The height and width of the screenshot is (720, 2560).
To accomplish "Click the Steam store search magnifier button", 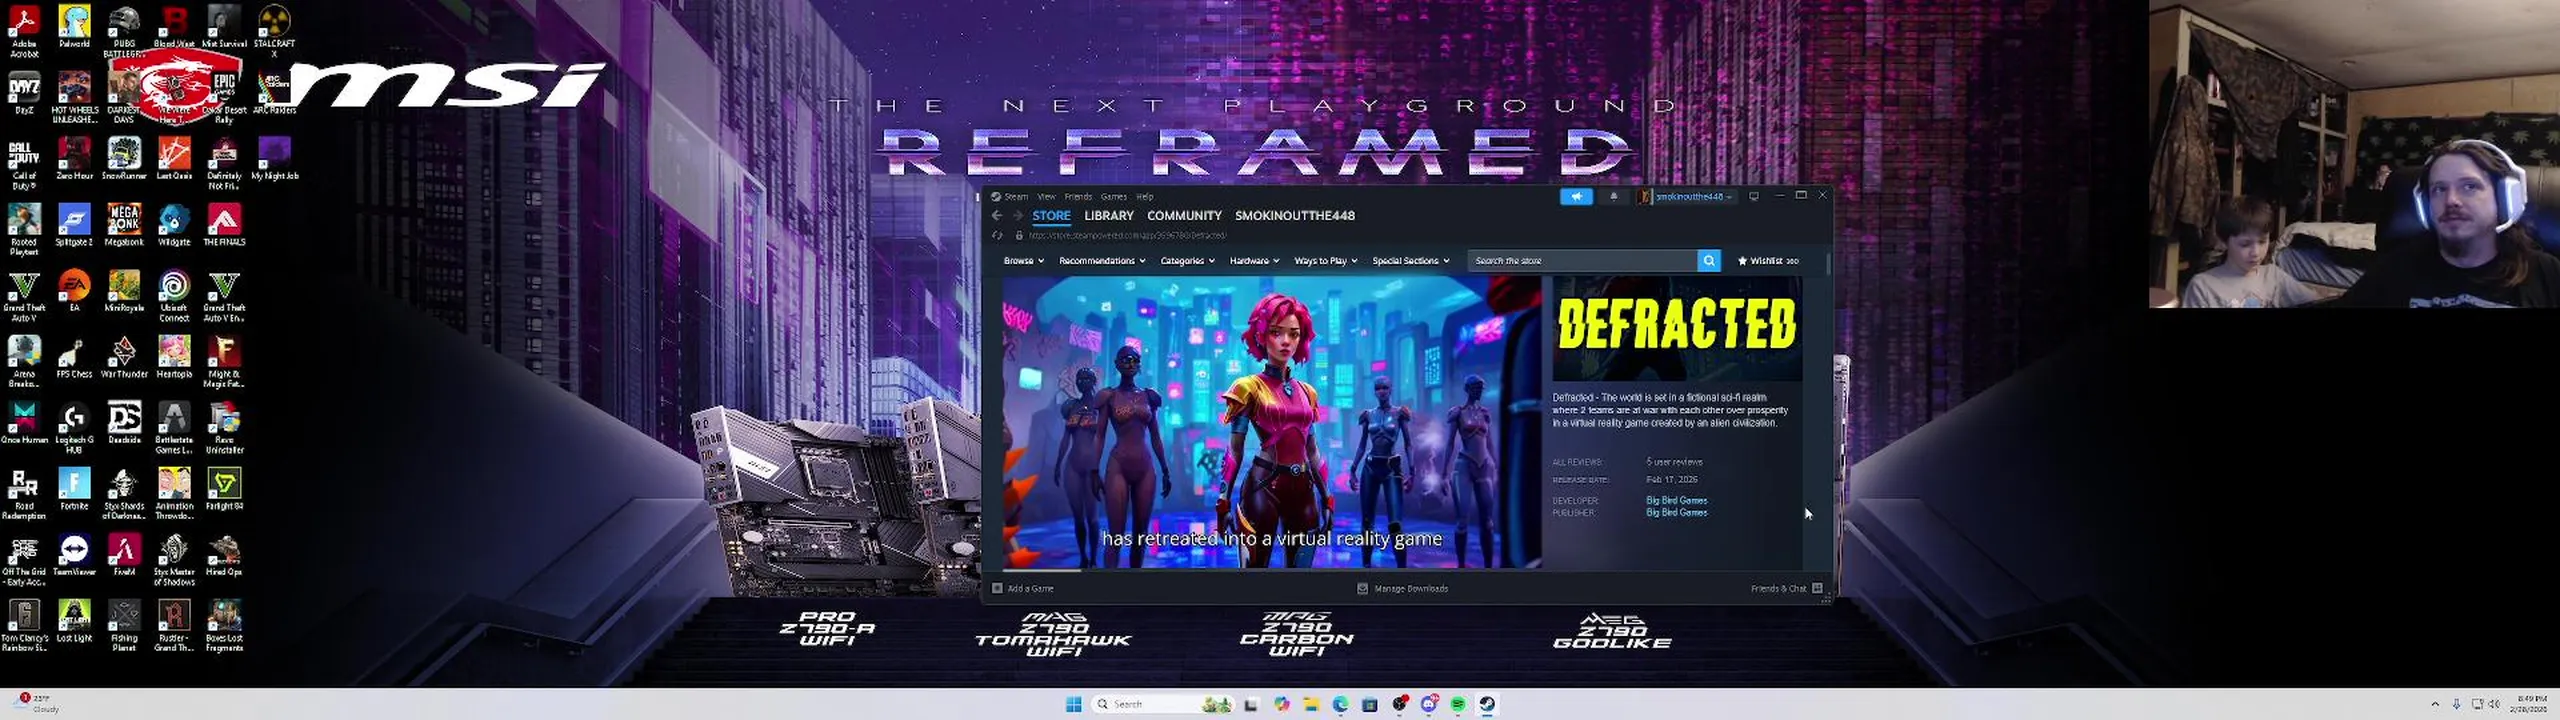I will coord(1709,260).
